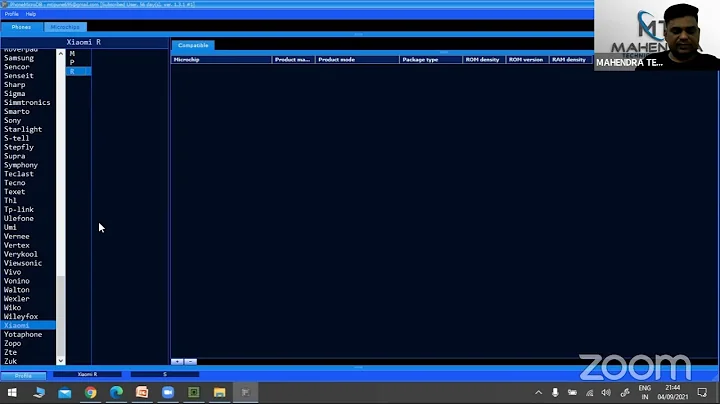Select Sharp in the brand list
Screen dimensions: 720x404
[15, 84]
